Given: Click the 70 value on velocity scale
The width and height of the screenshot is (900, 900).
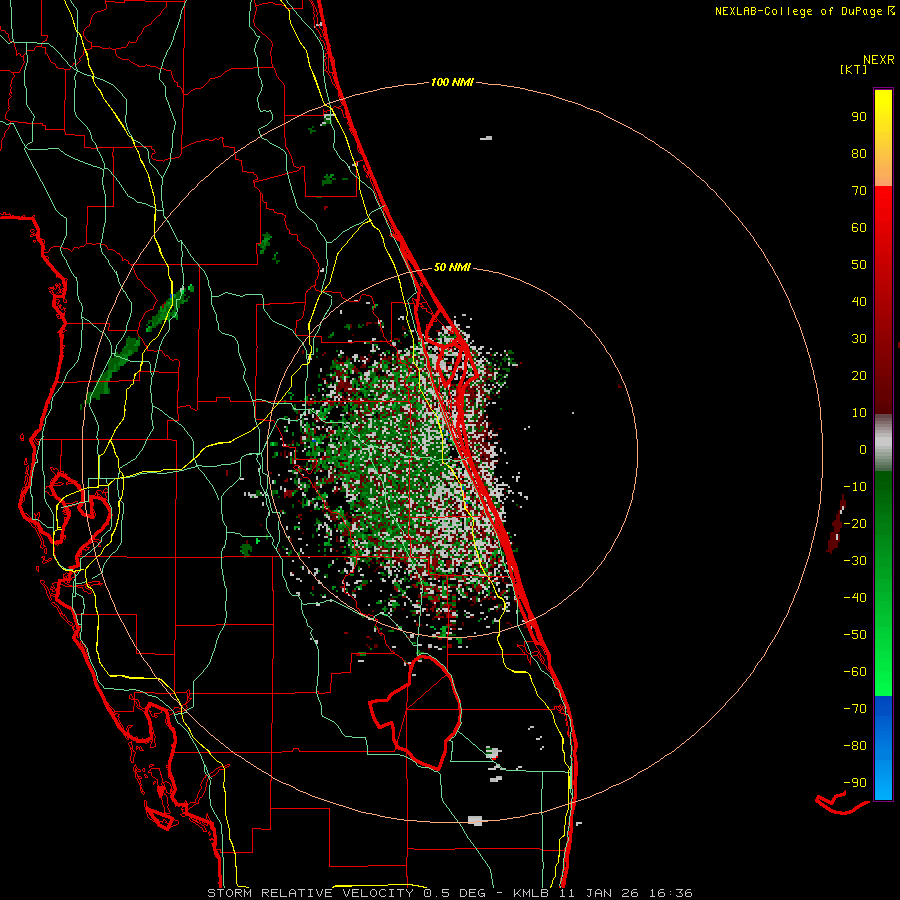Looking at the screenshot, I should (859, 191).
